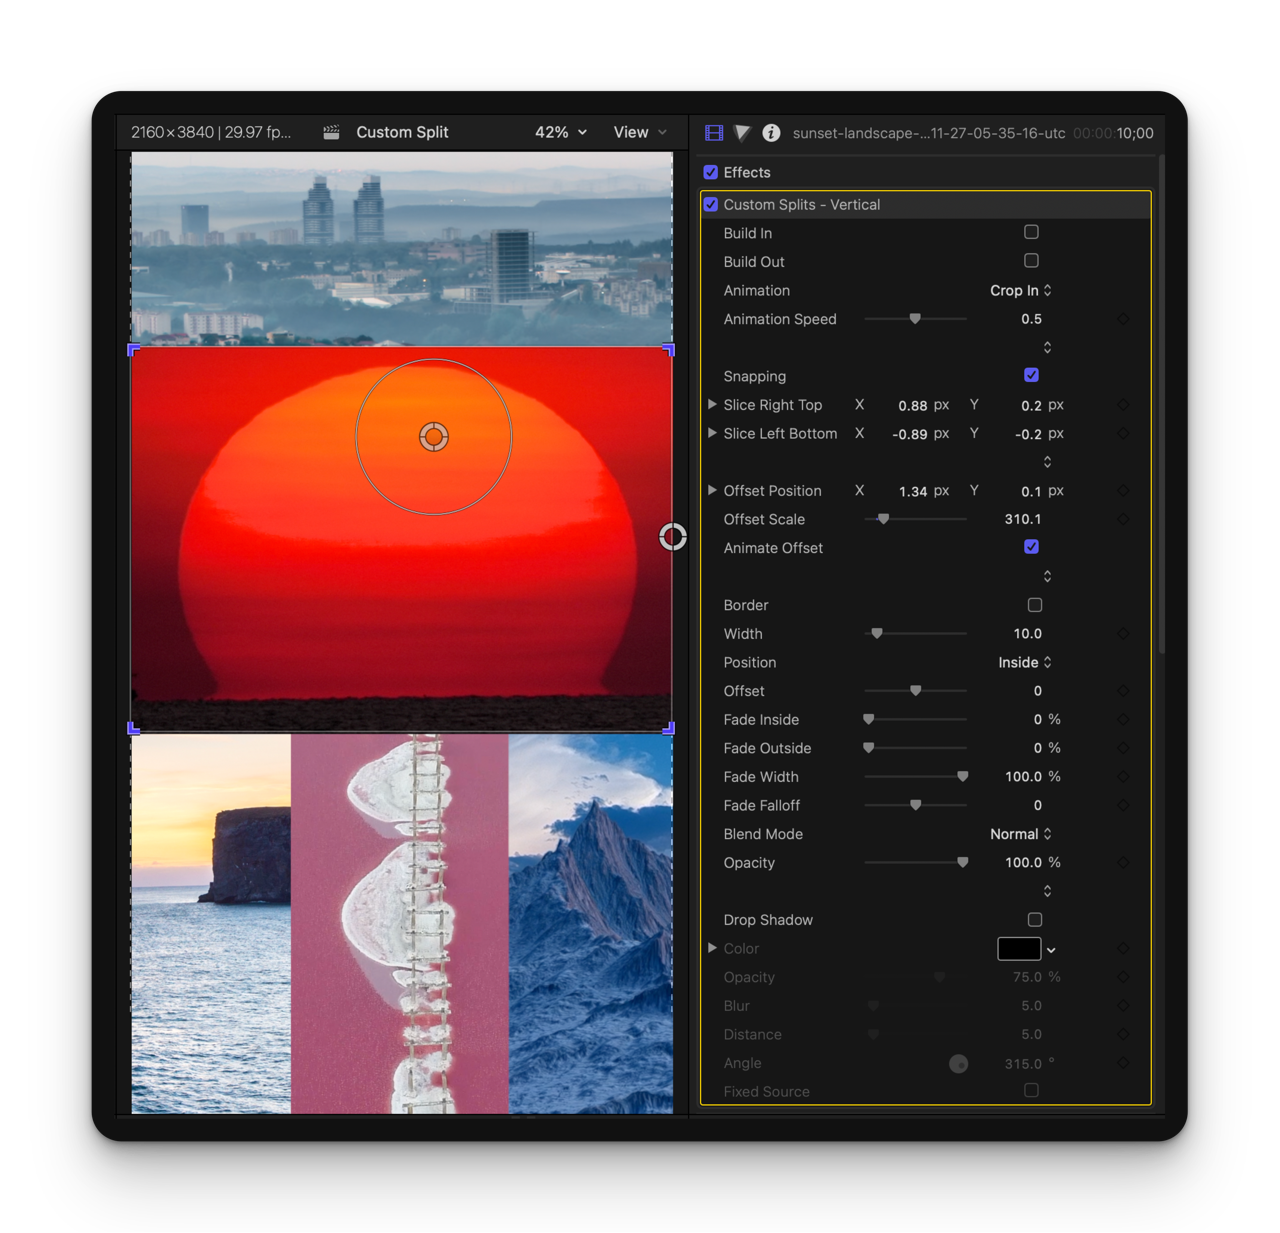Expand the Slice Left Bottom disclosure triangle
Image resolution: width=1280 pixels, height=1233 pixels.
pos(712,433)
